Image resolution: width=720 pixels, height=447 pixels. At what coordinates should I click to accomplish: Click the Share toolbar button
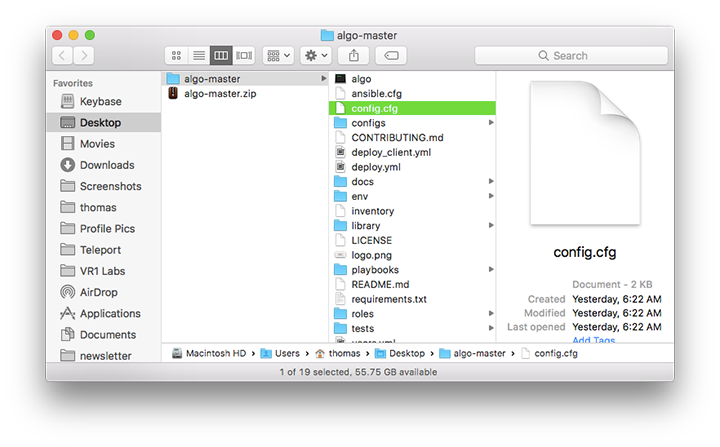354,56
